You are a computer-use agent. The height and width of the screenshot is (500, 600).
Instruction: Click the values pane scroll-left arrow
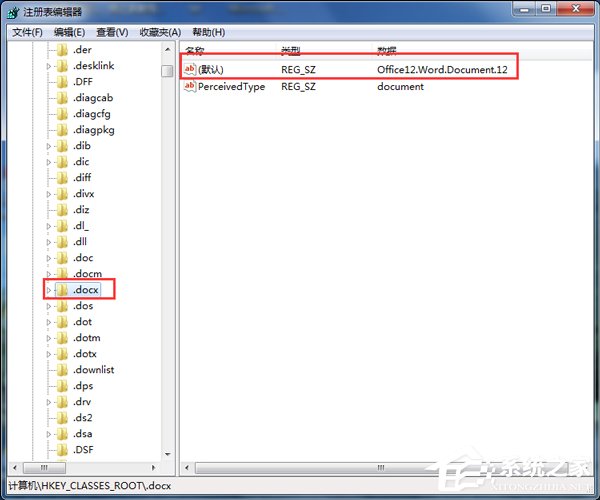[x=187, y=467]
